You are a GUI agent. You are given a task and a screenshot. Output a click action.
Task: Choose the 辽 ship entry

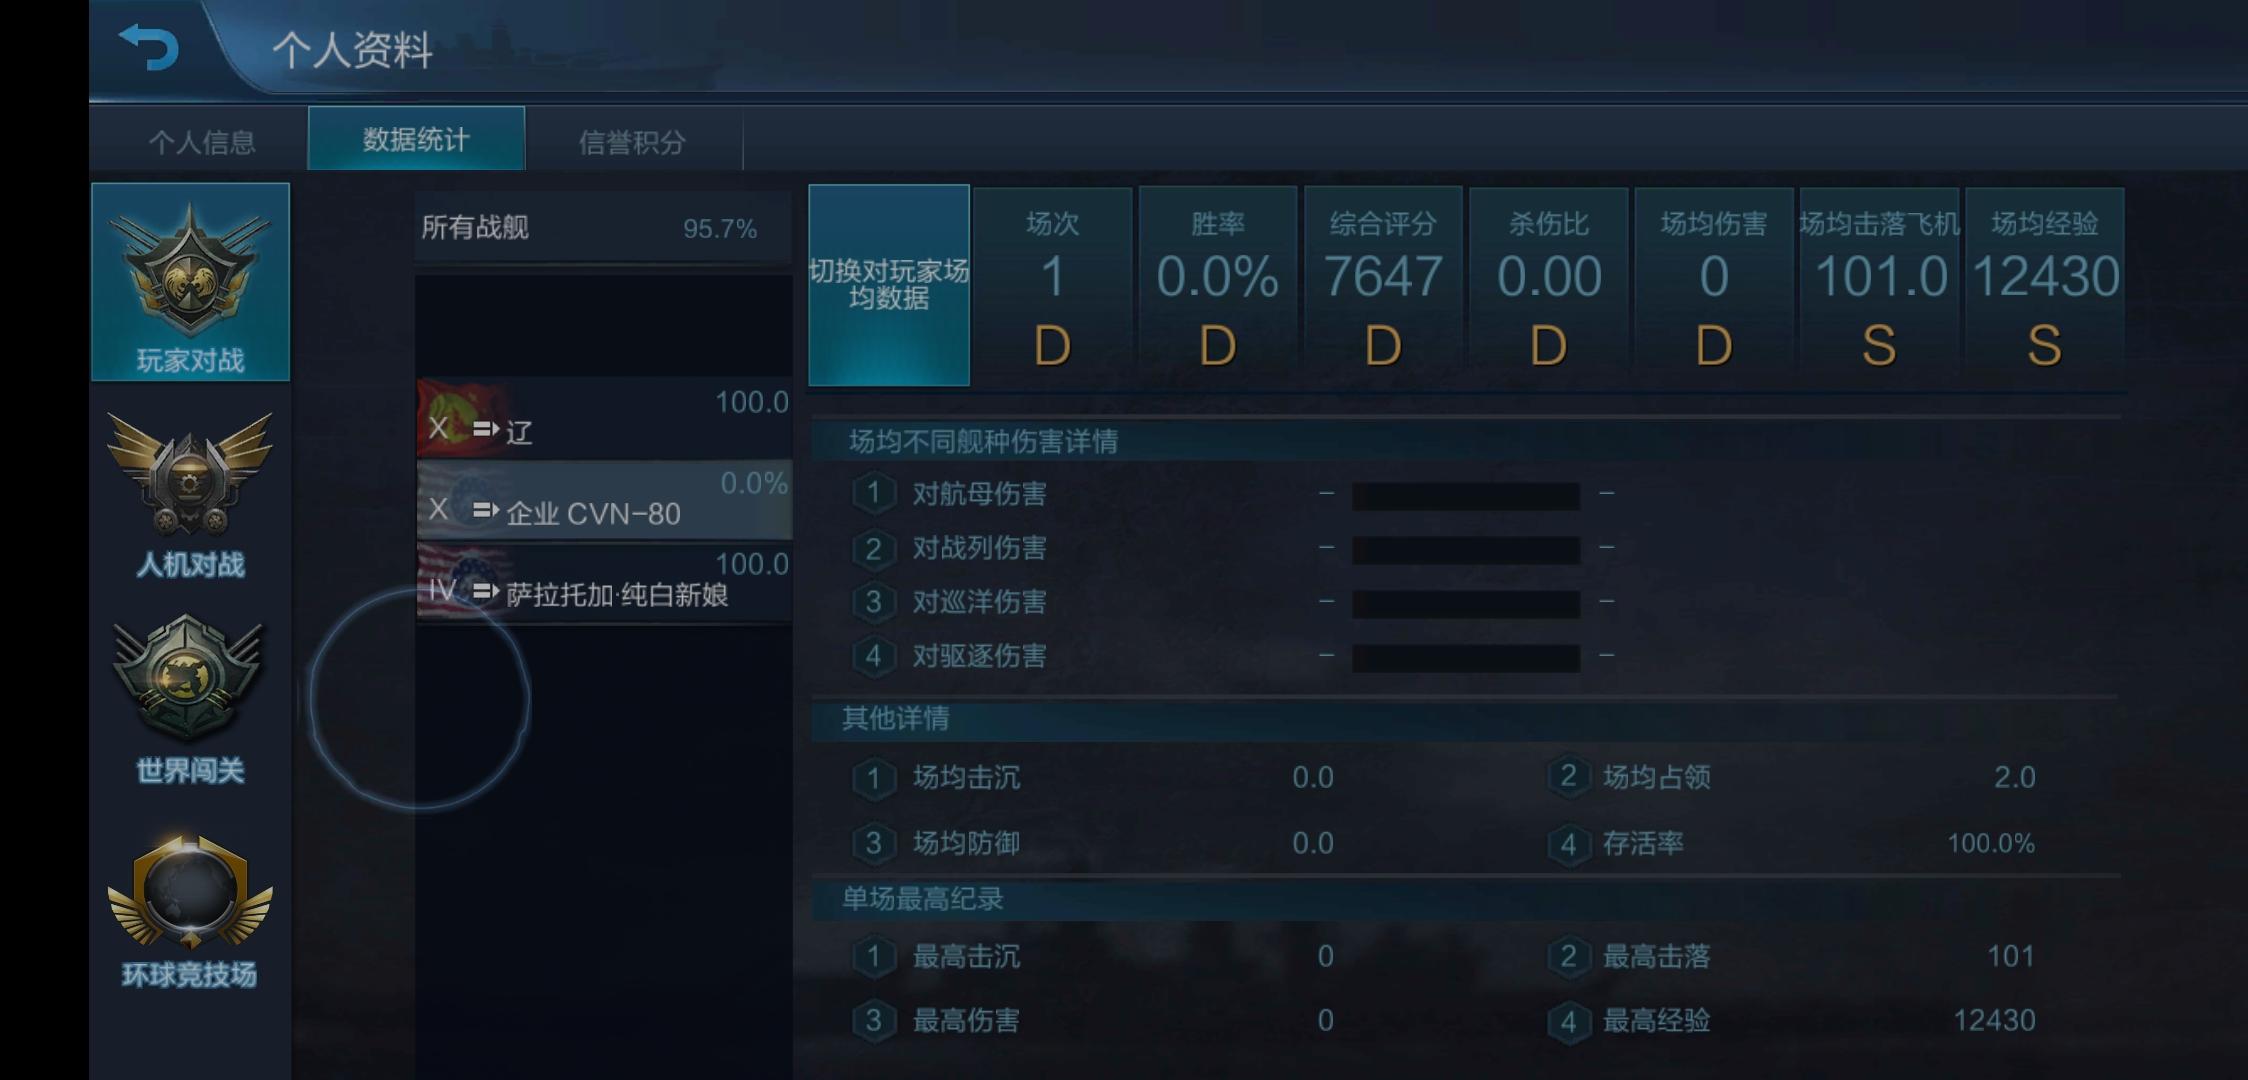[x=604, y=419]
